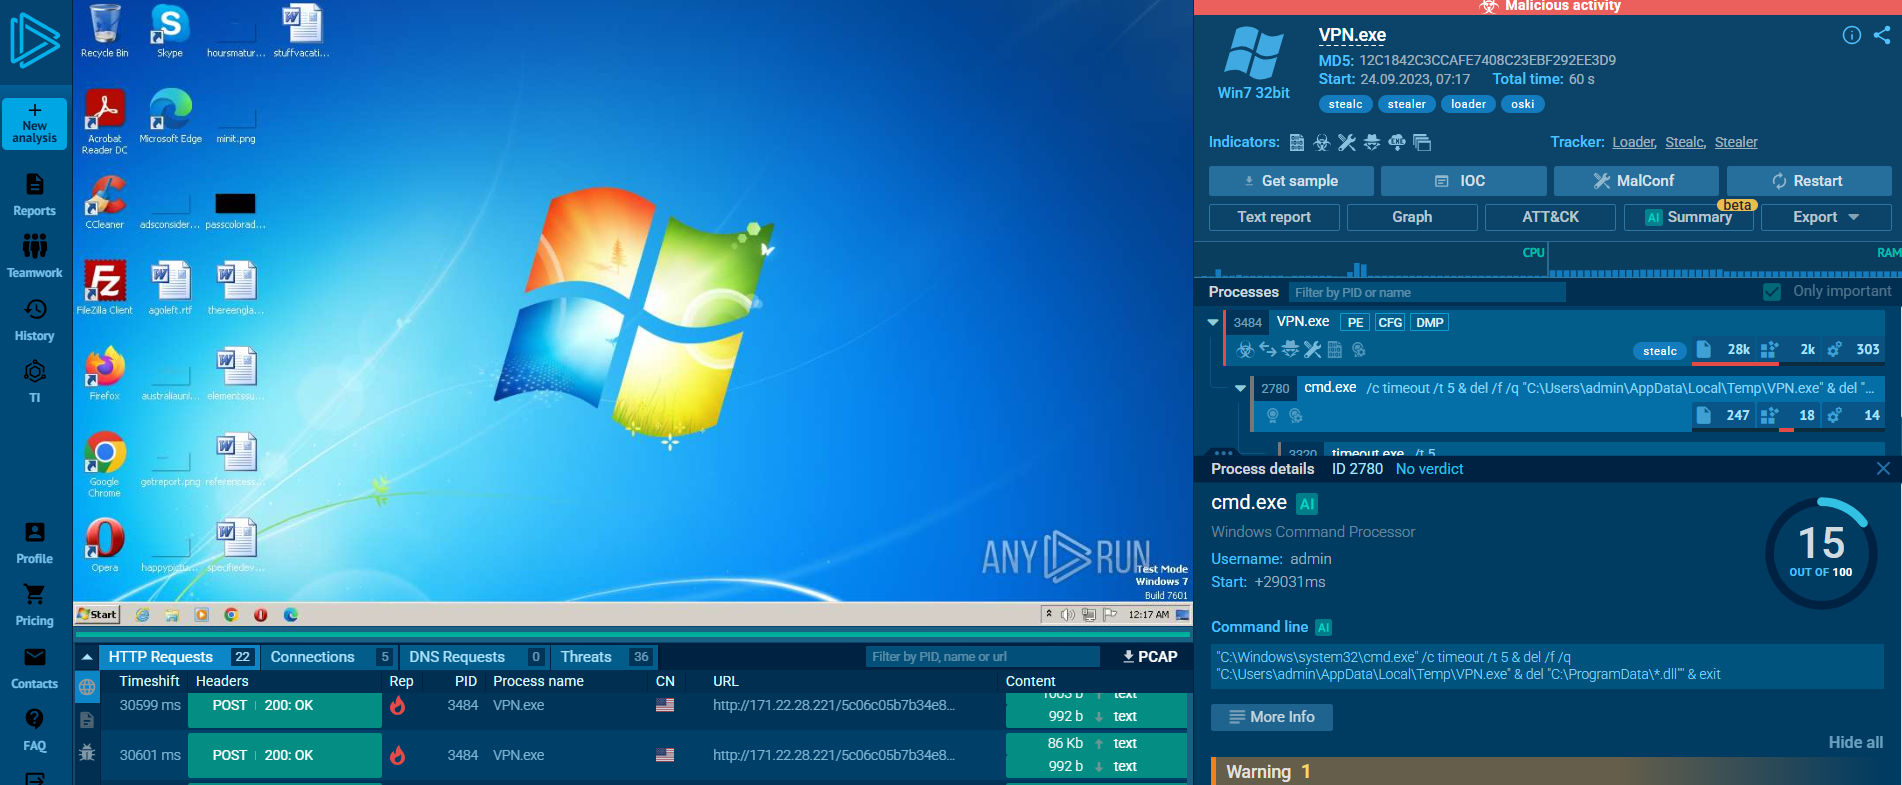
Task: Open the process Graph
Action: 1412,217
